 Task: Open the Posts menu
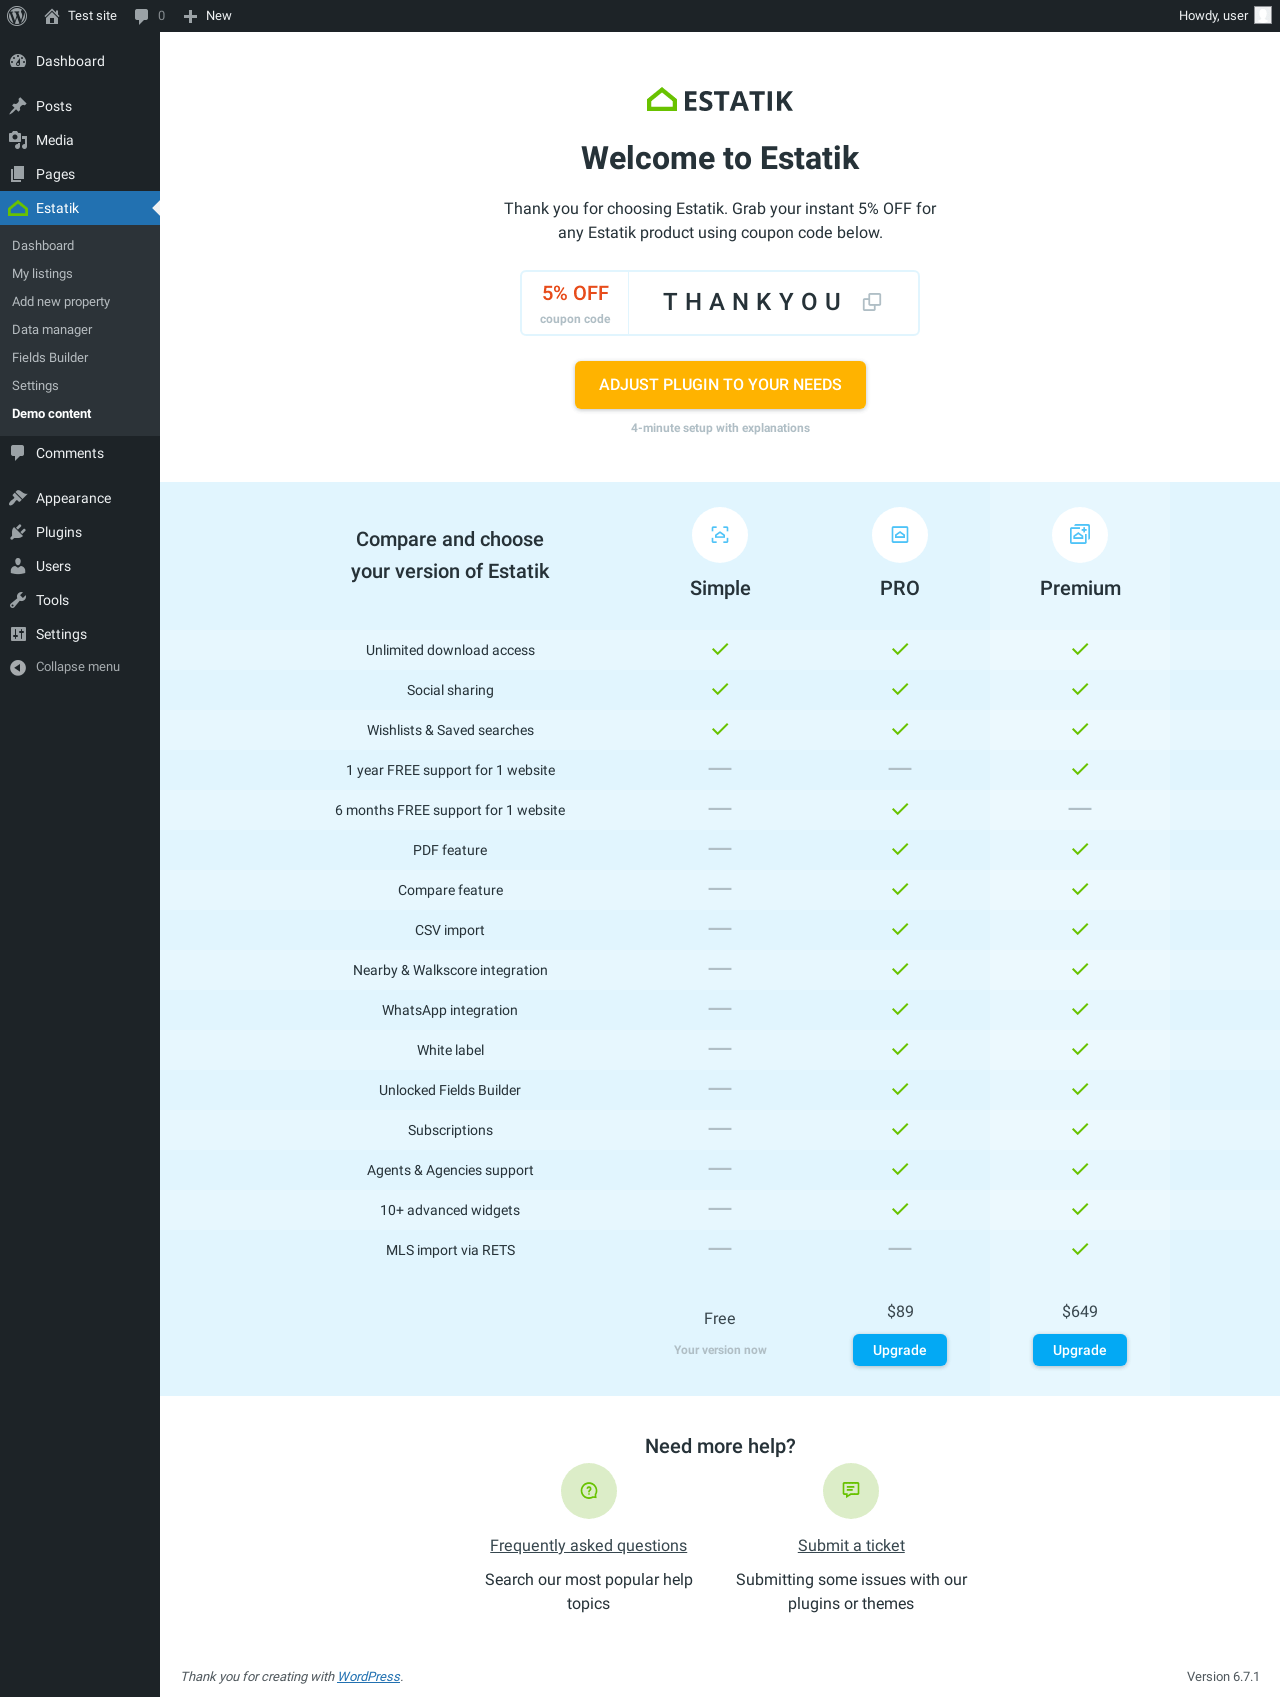80,106
